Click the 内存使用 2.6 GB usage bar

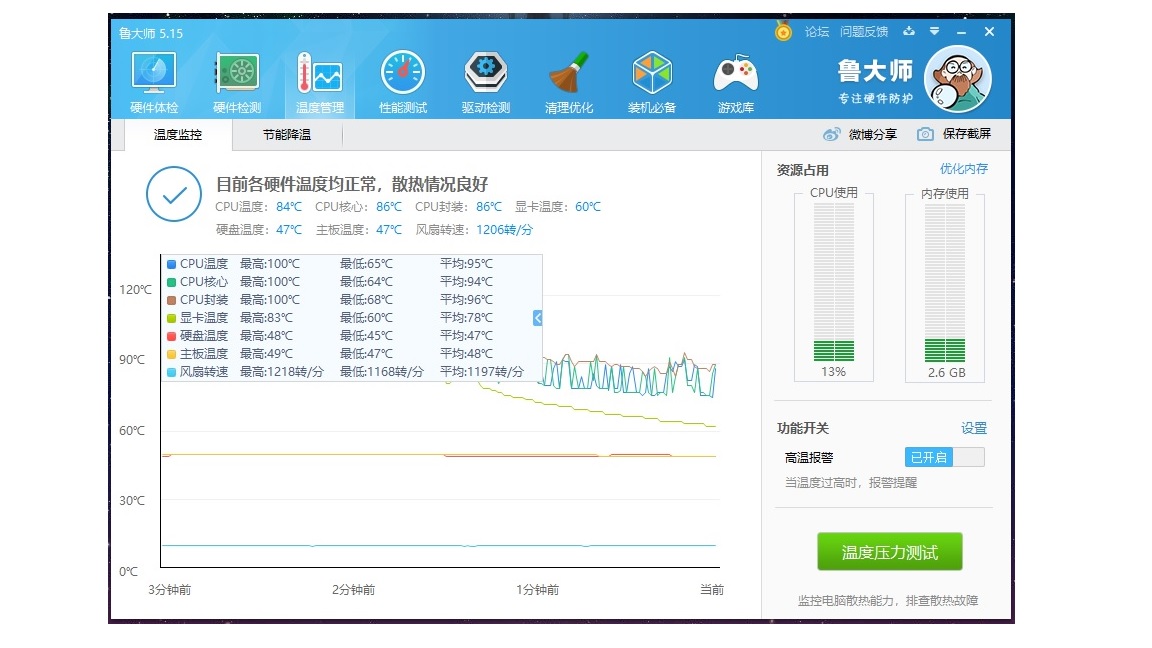(945, 283)
